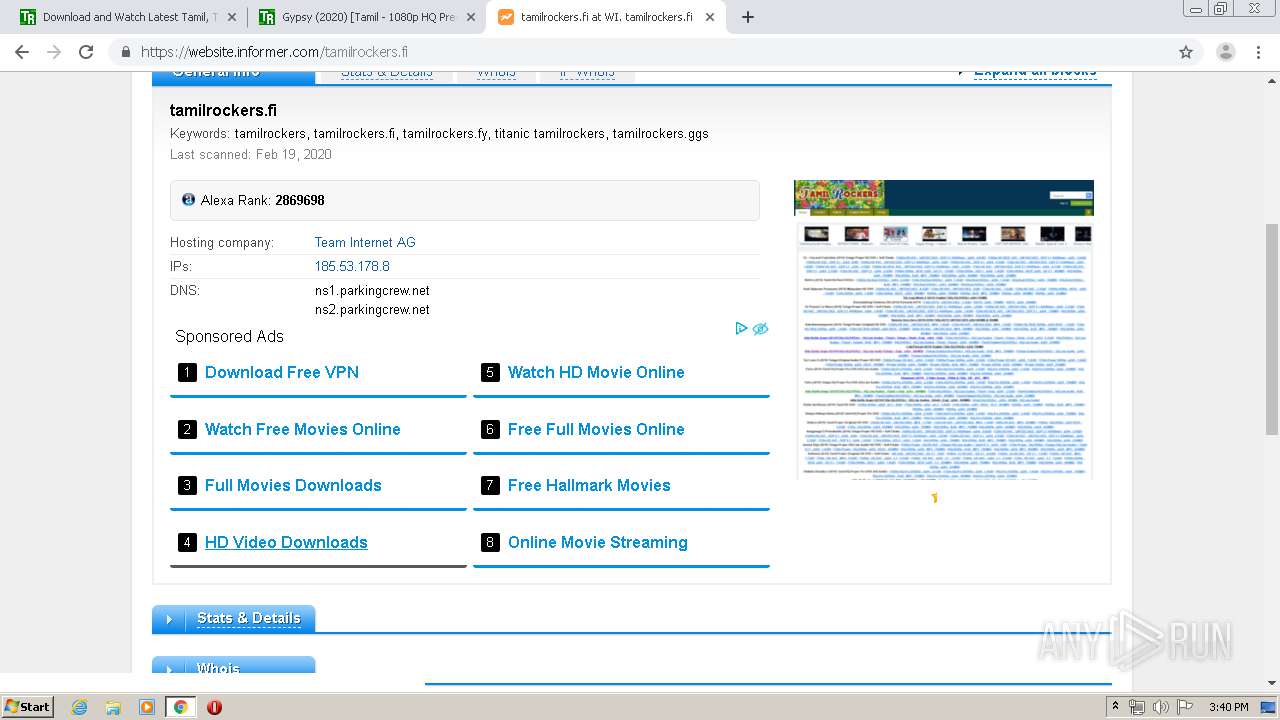The height and width of the screenshot is (720, 1280).
Task: Click the Alexa Rank value 2869698
Action: coord(300,200)
